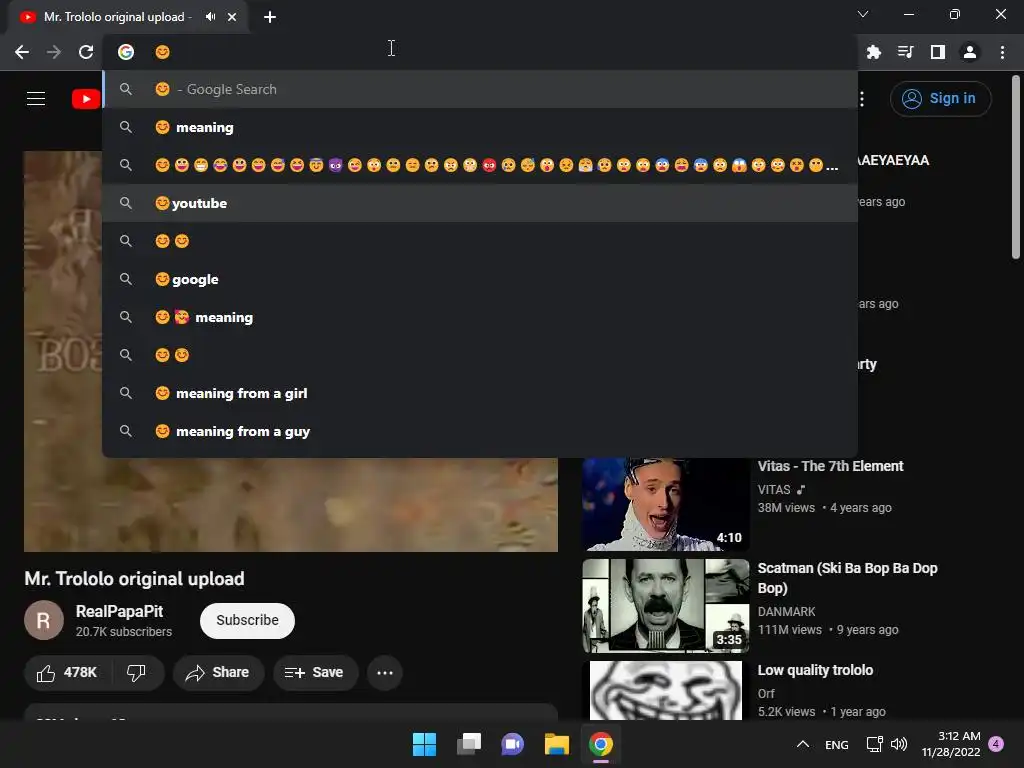Image resolution: width=1024 pixels, height=768 pixels.
Task: Open the media controls icon
Action: [x=906, y=52]
